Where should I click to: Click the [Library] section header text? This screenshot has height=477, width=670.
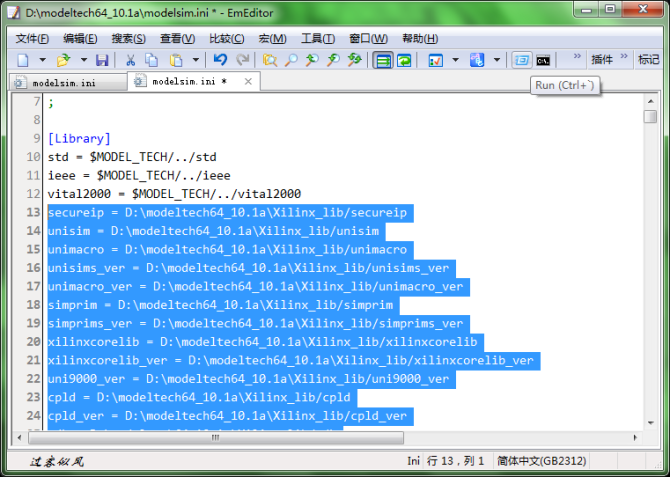[79, 138]
